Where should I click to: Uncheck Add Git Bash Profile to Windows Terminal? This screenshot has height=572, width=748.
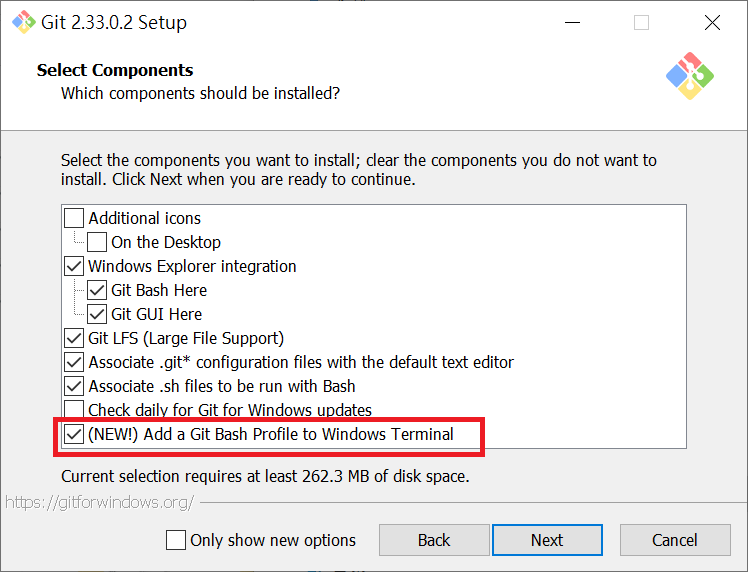pos(74,434)
